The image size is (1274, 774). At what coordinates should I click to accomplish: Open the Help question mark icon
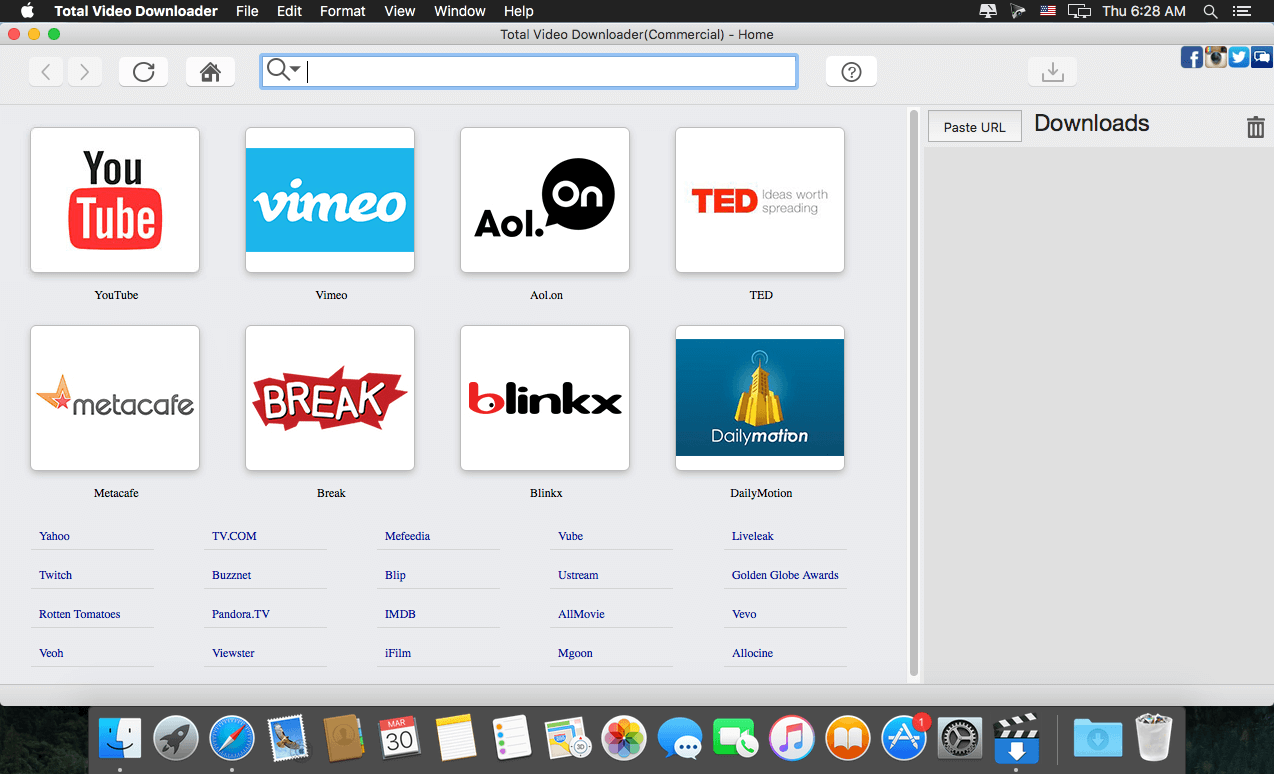[851, 71]
